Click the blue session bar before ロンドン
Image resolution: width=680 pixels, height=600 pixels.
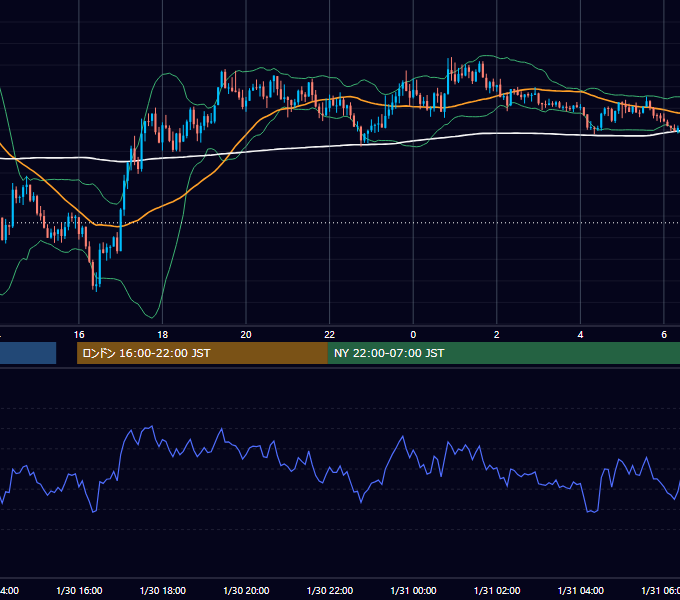coord(28,353)
